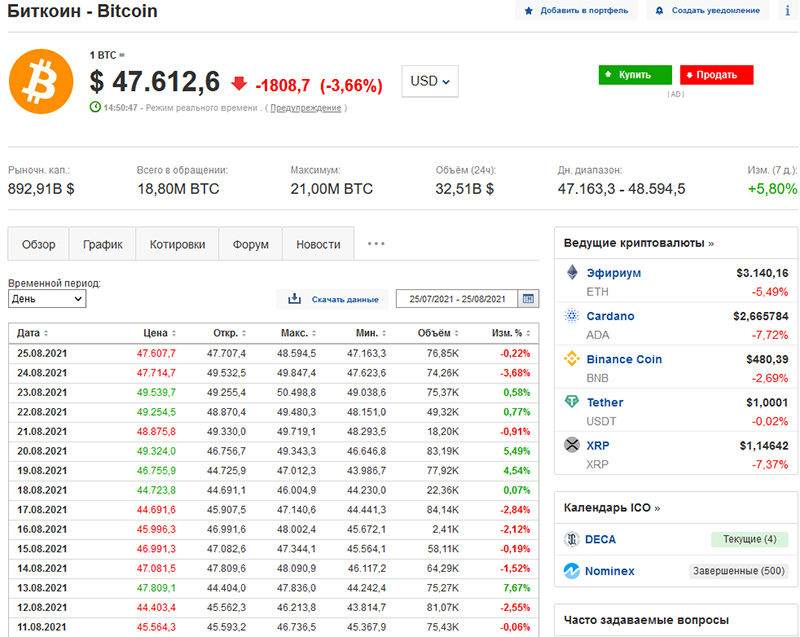Click the 17.08.2021 date cell
The image size is (800, 637).
pyautogui.click(x=42, y=509)
